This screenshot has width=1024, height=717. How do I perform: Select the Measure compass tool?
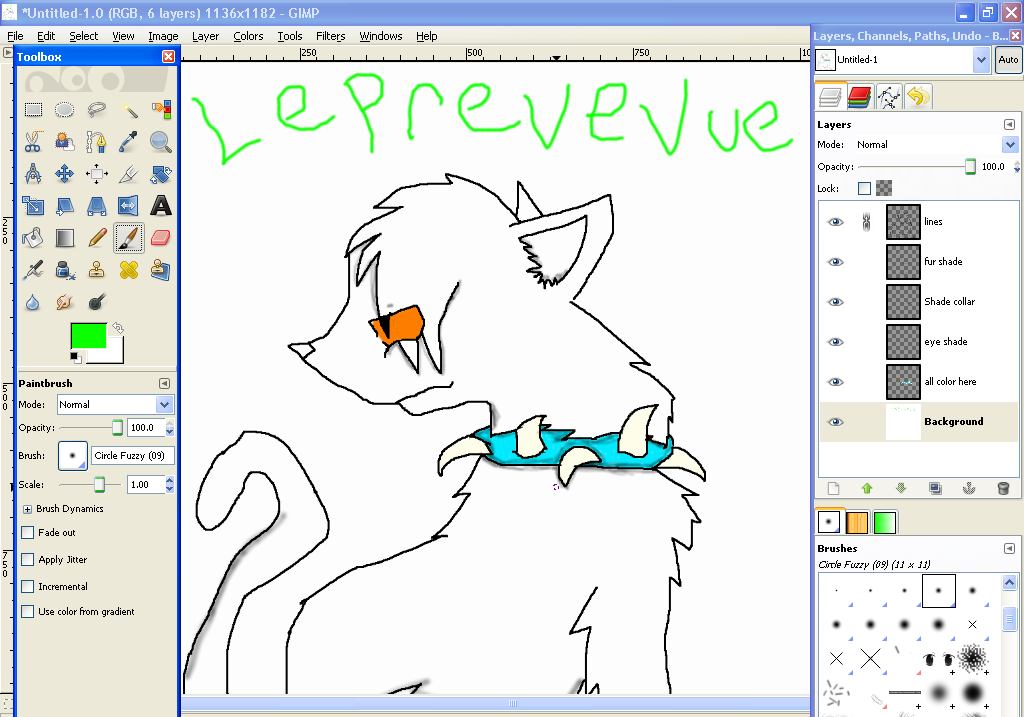pos(33,174)
